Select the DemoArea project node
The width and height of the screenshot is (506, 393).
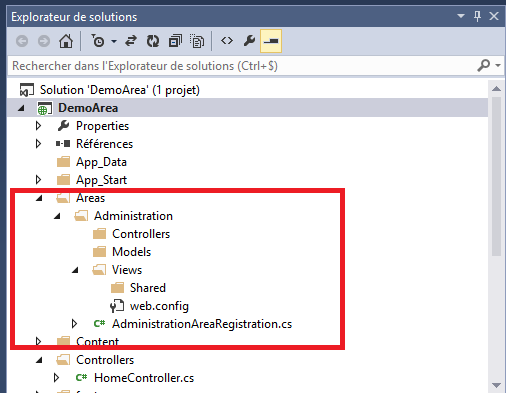(88, 108)
